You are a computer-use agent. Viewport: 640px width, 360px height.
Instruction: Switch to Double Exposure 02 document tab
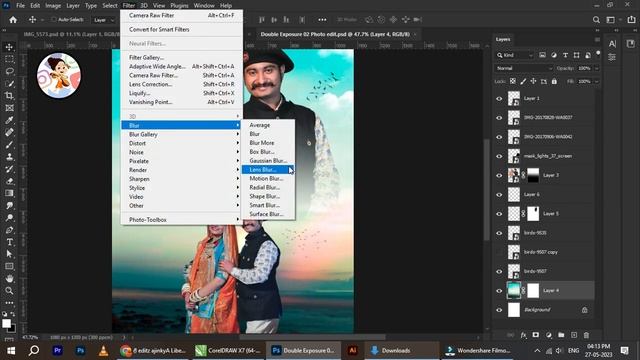point(335,34)
